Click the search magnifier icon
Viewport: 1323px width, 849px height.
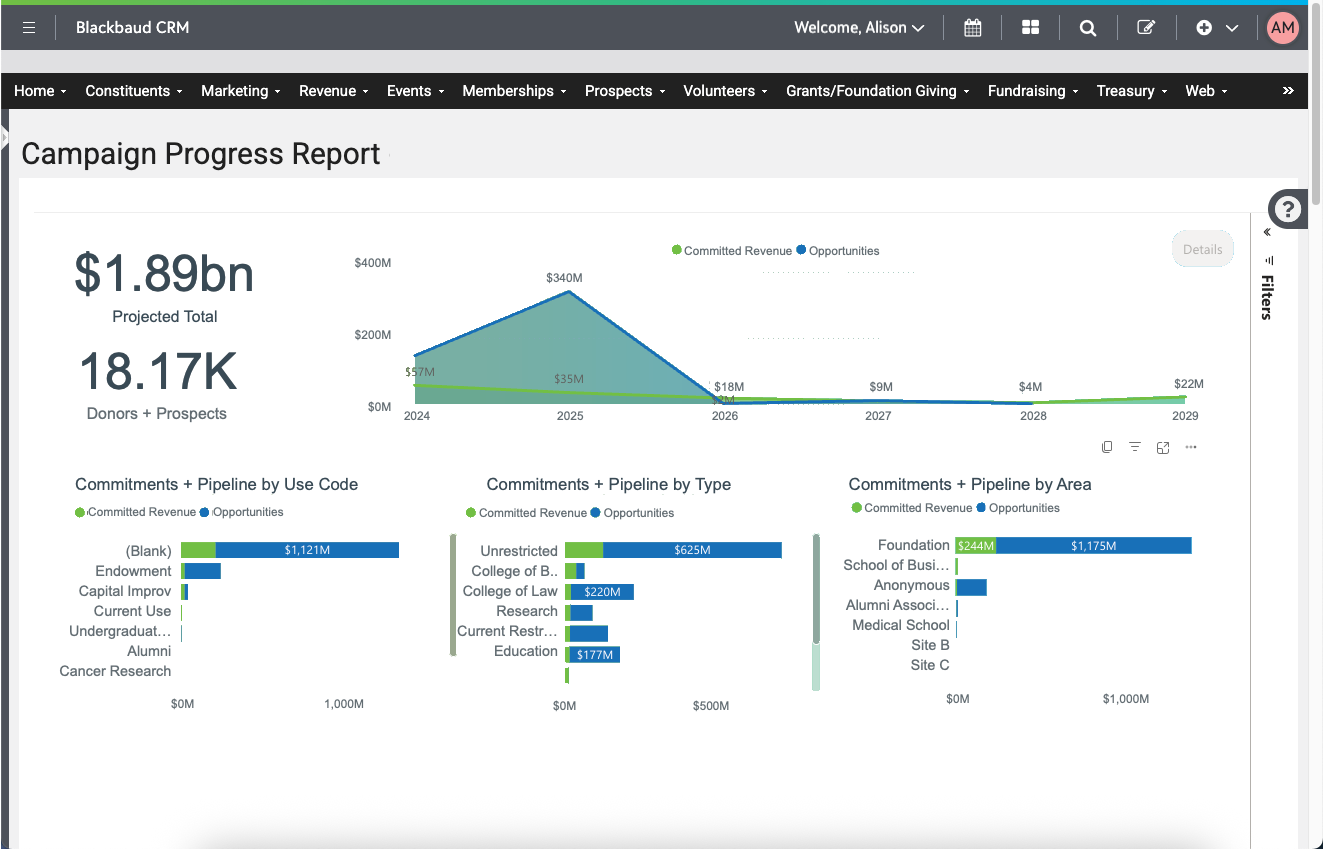[1087, 27]
